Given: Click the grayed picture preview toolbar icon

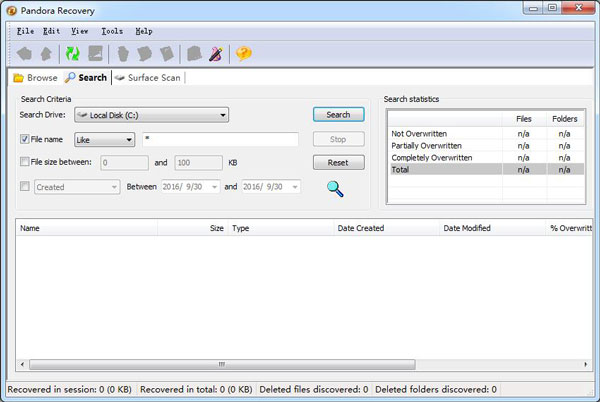Looking at the screenshot, I should (x=95, y=54).
